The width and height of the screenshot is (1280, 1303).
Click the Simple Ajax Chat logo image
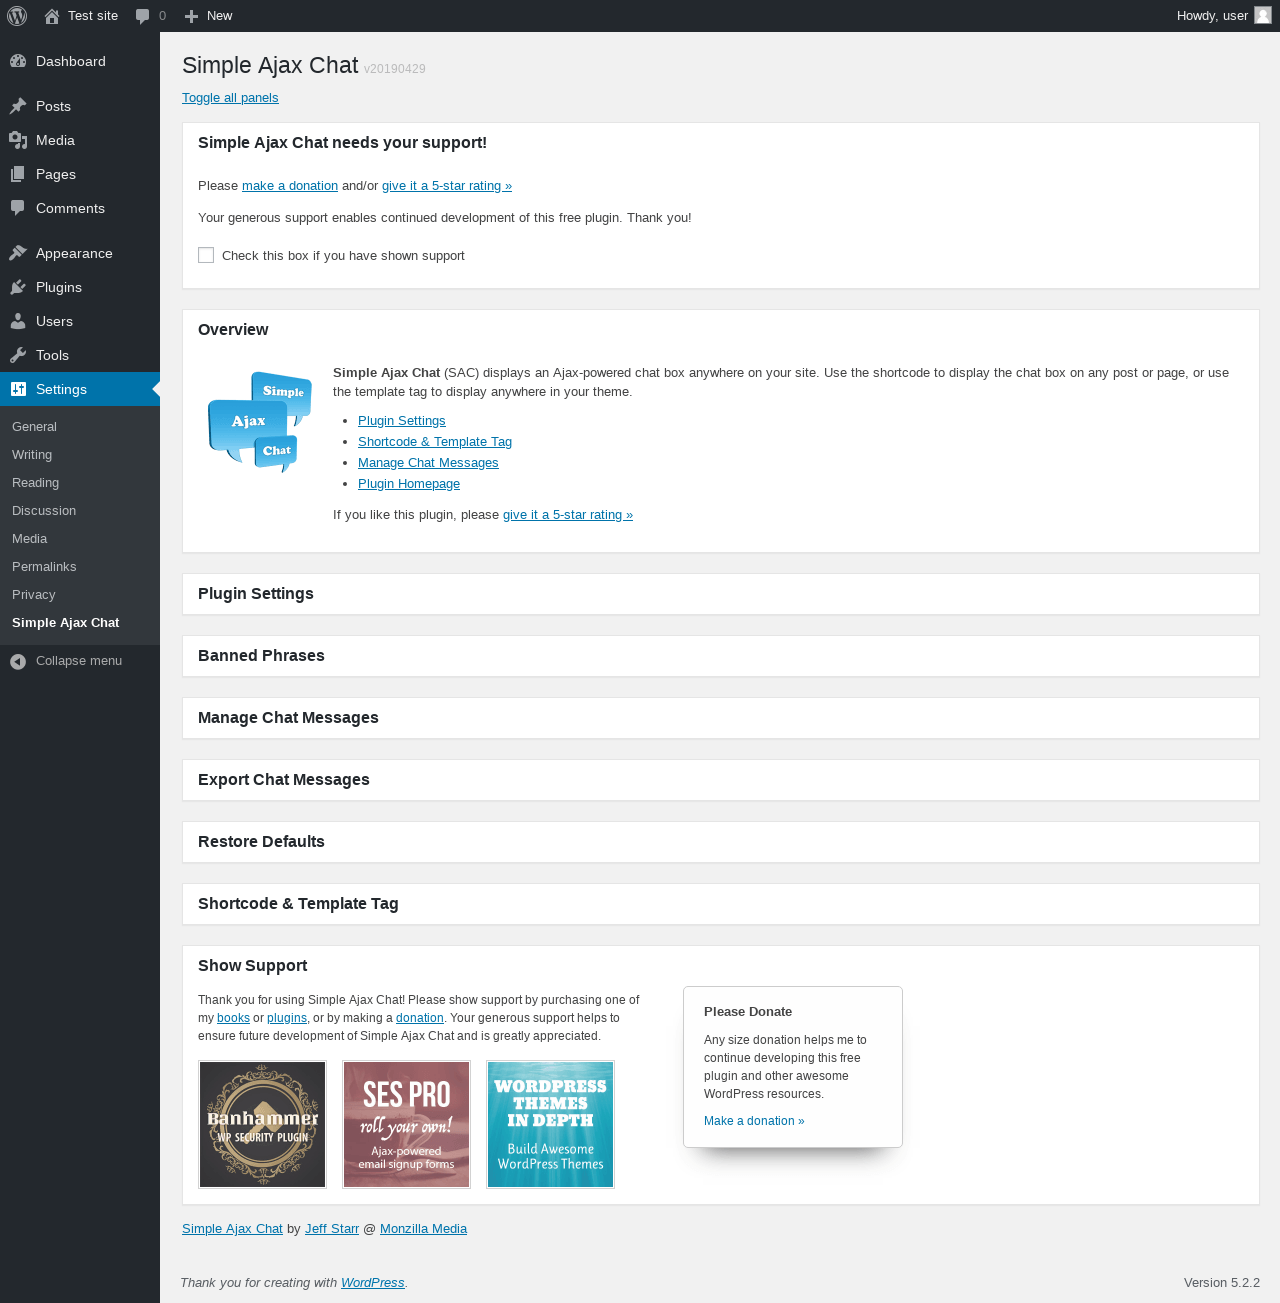260,421
